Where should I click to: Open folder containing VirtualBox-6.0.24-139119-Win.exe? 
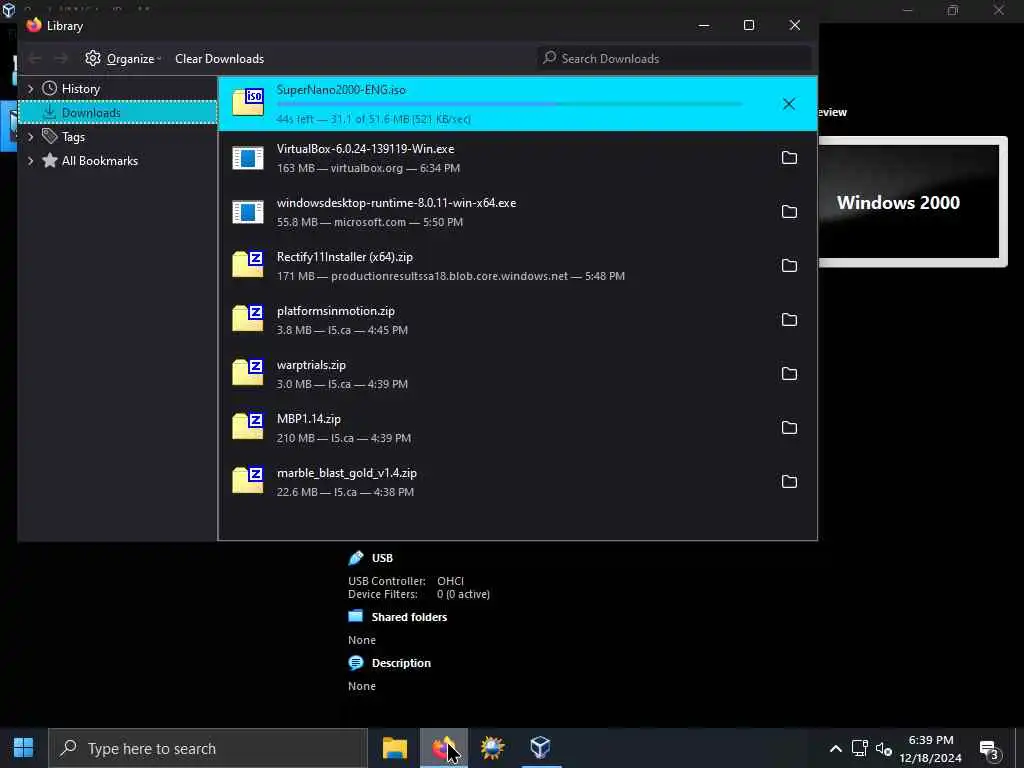(789, 157)
